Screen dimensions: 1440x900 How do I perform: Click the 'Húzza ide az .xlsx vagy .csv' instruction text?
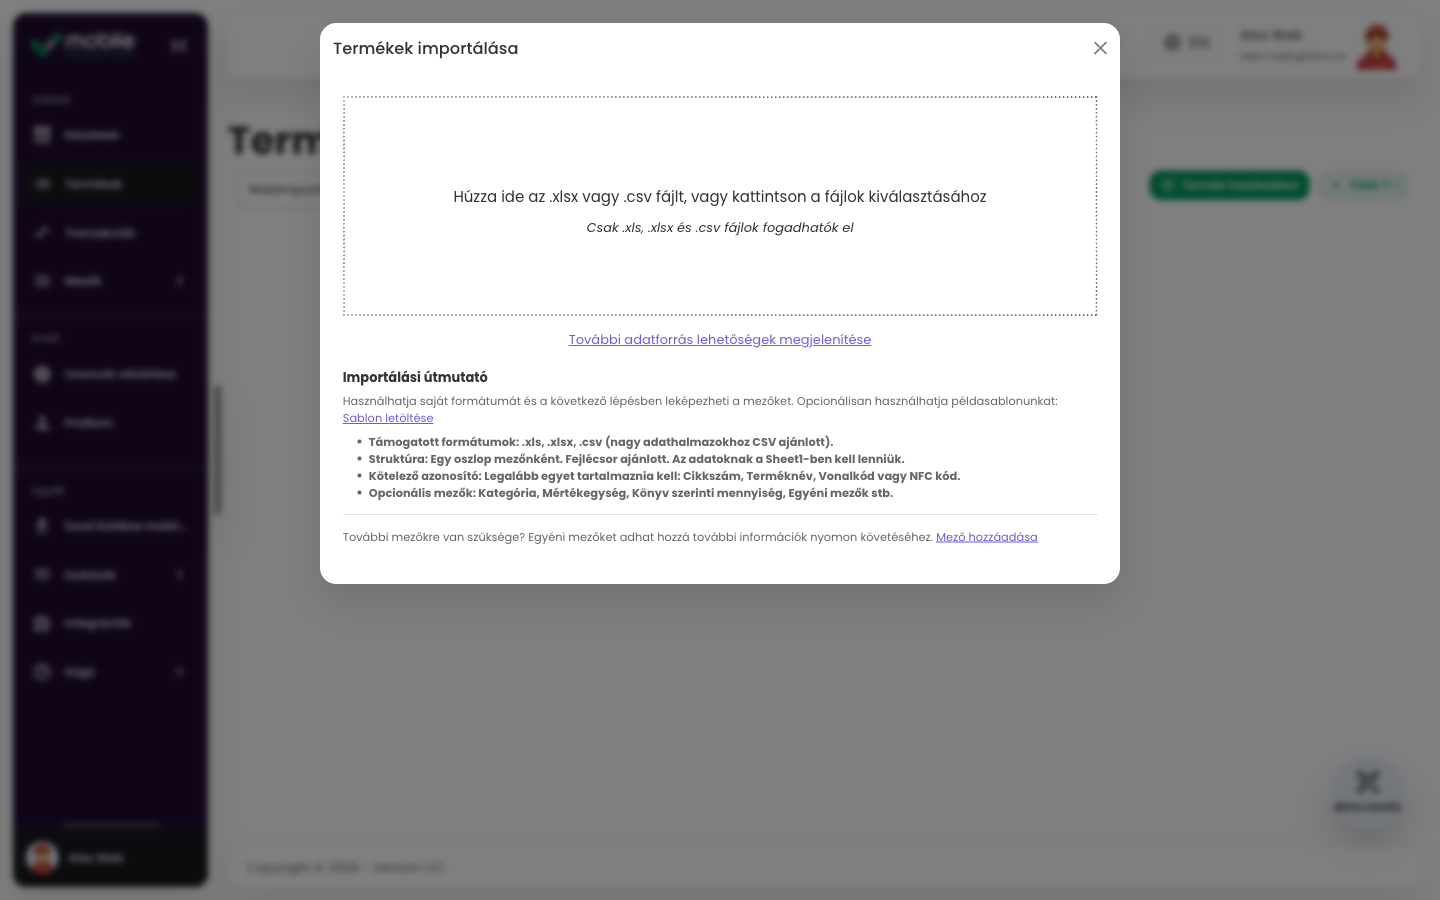point(720,197)
